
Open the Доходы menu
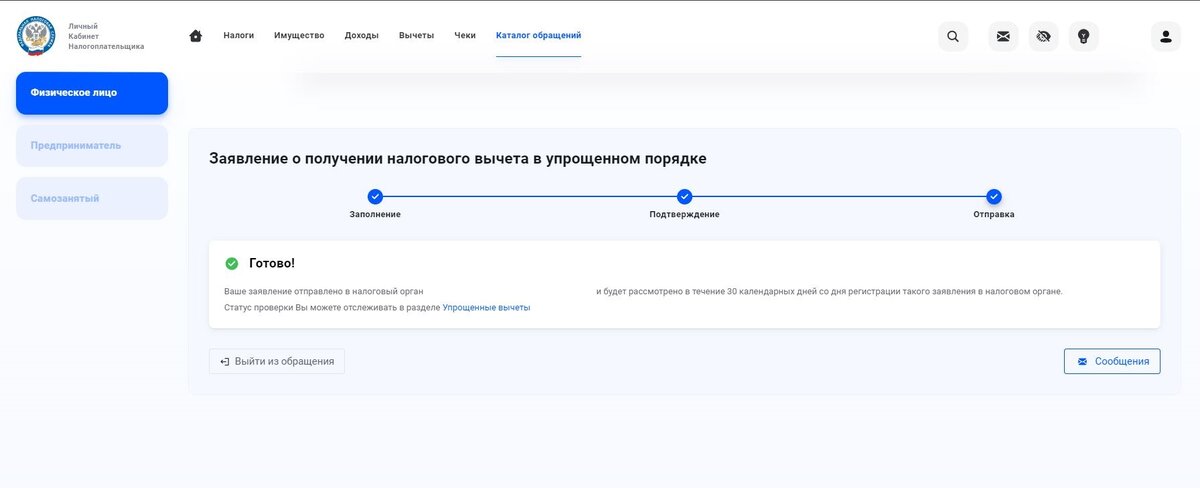pyautogui.click(x=362, y=35)
